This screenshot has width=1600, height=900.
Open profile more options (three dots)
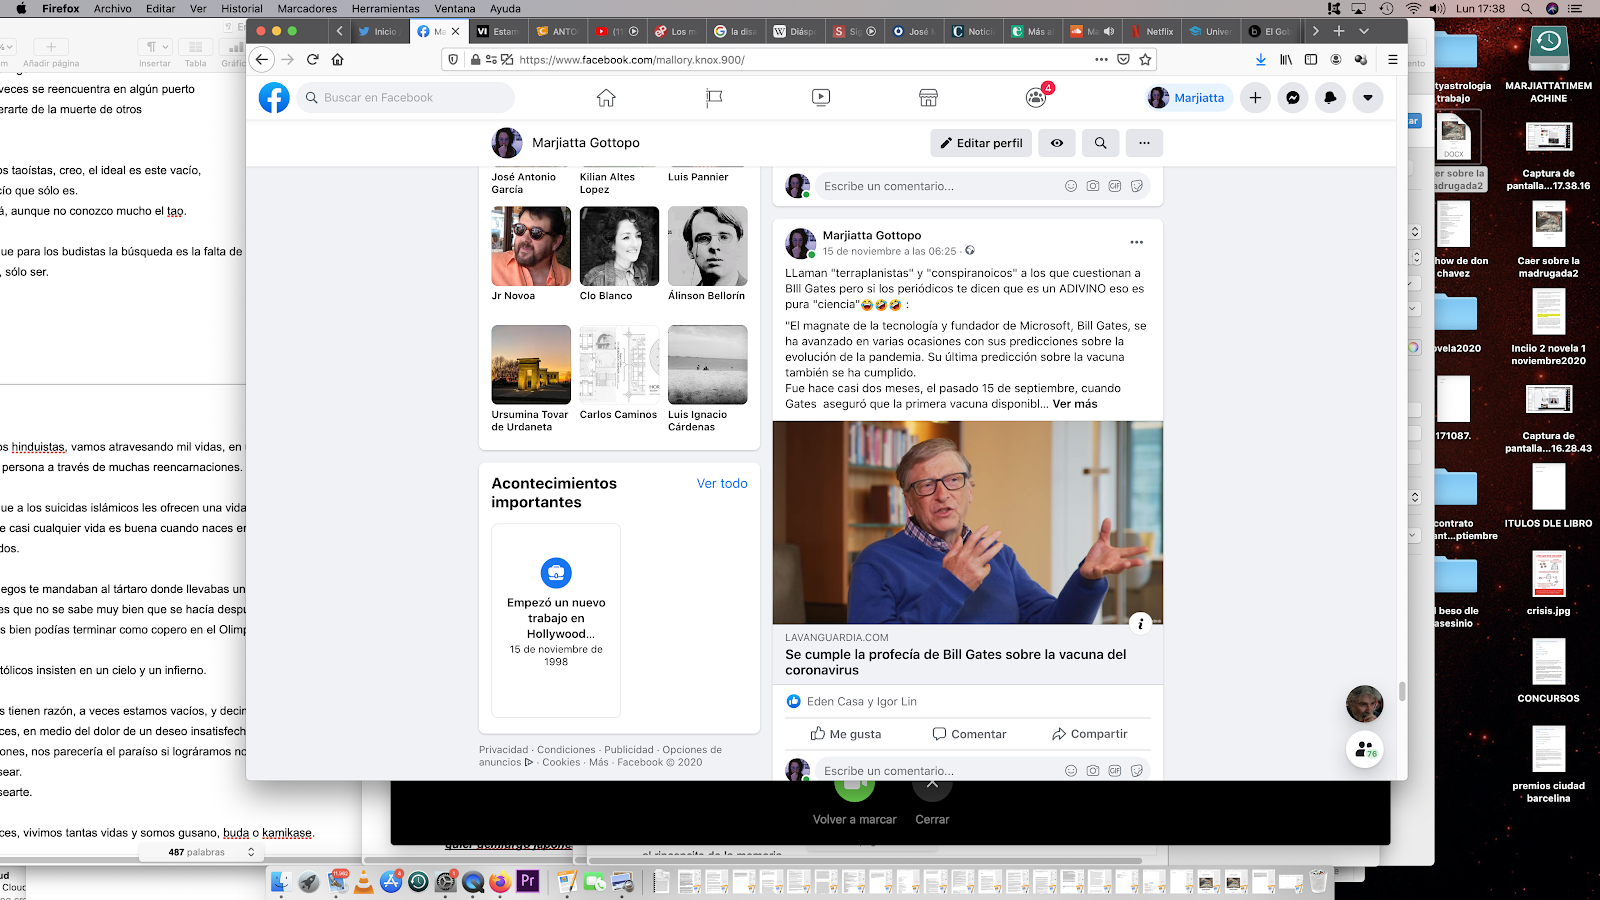pyautogui.click(x=1144, y=143)
